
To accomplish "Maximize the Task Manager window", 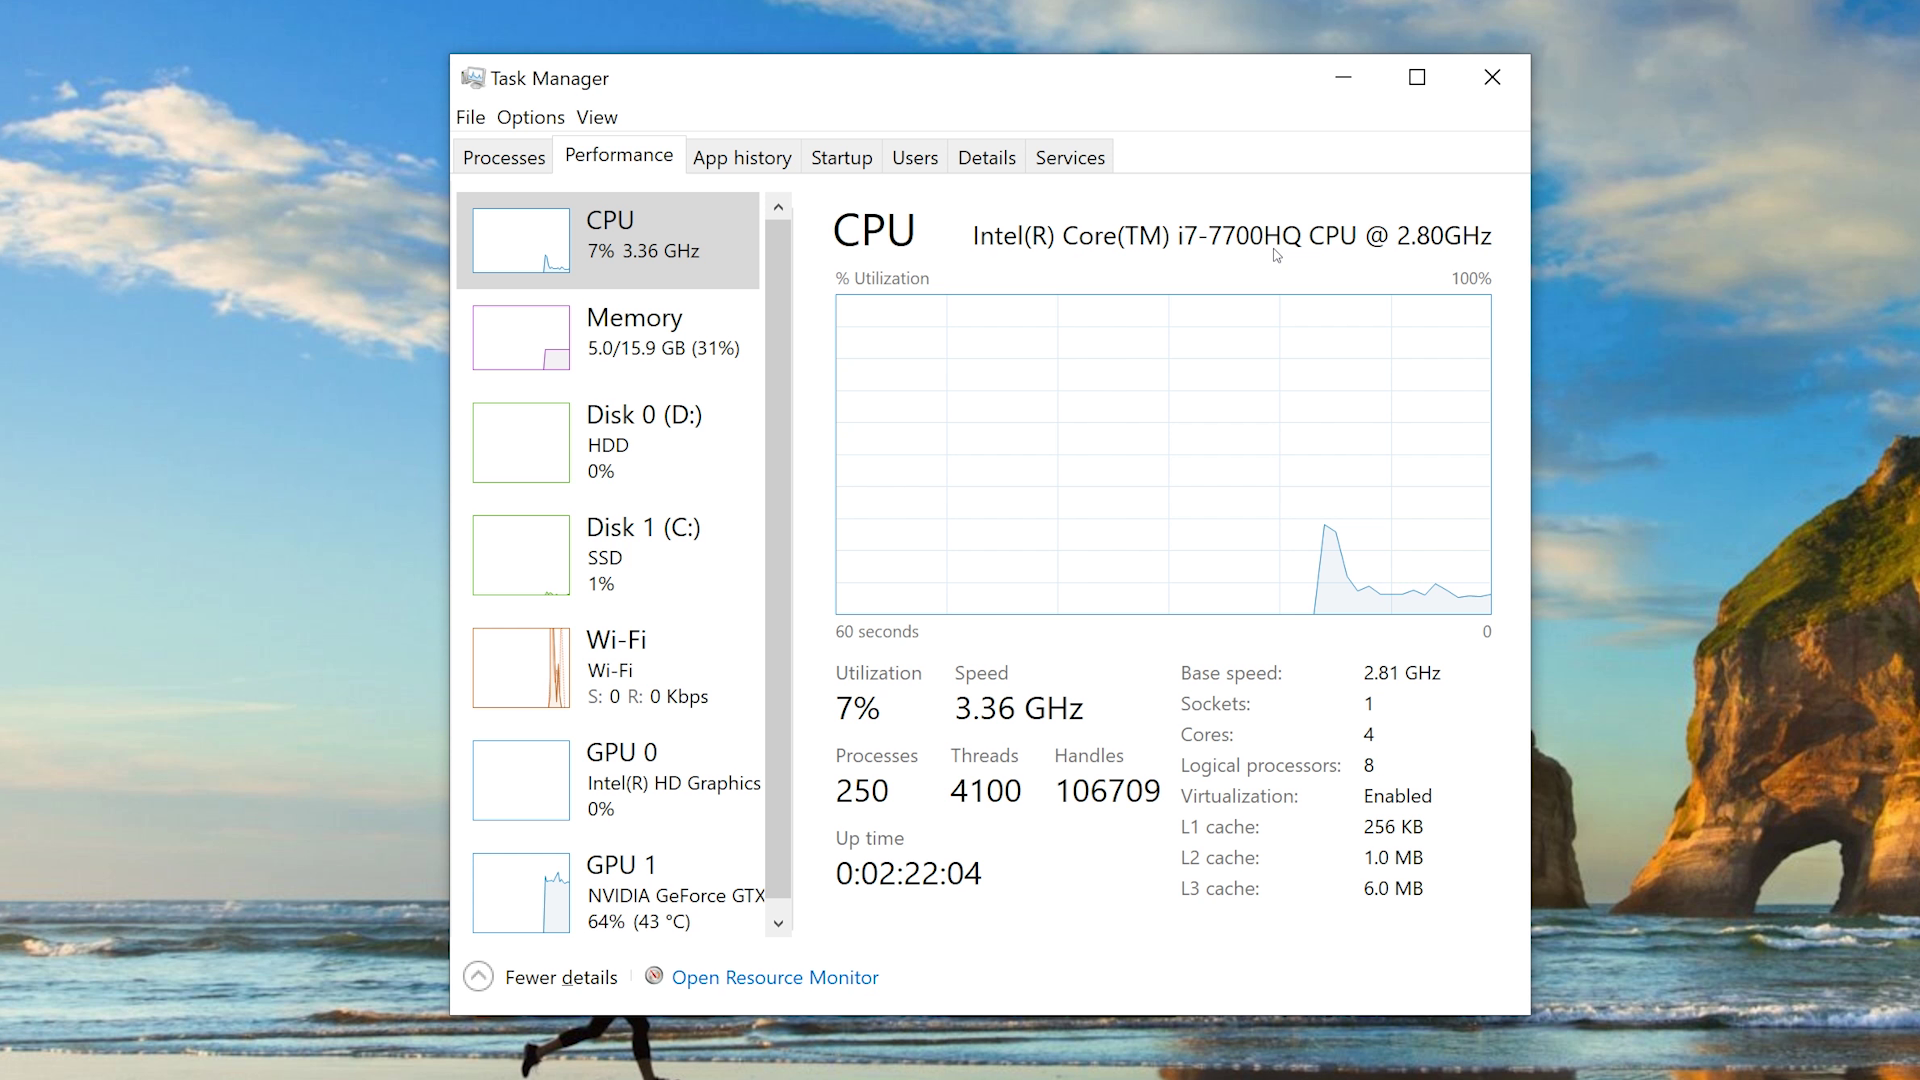I will (1417, 77).
